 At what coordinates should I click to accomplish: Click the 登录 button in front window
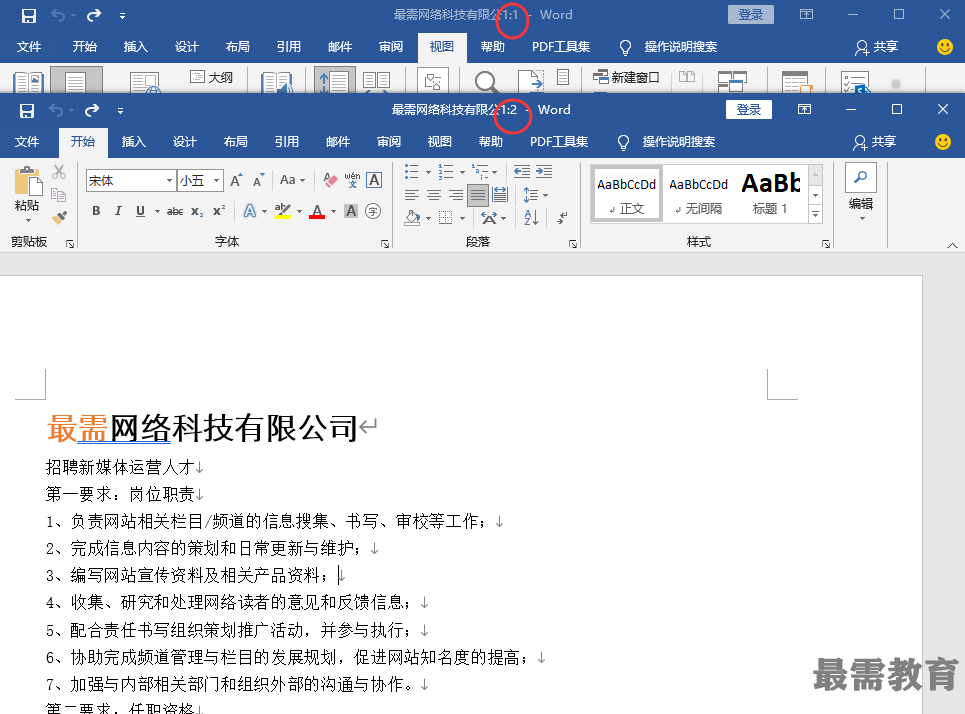749,110
